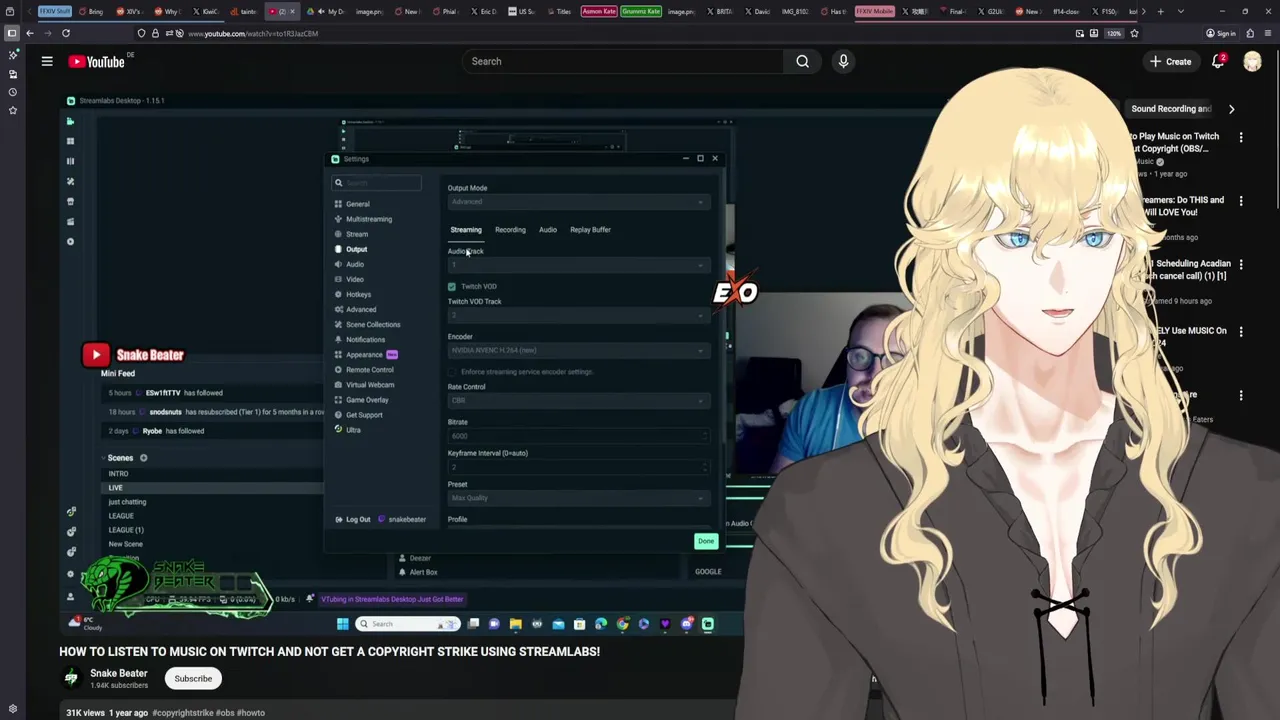Click Sign in in the browser toolbar
This screenshot has width=1280, height=720.
coord(1221,33)
